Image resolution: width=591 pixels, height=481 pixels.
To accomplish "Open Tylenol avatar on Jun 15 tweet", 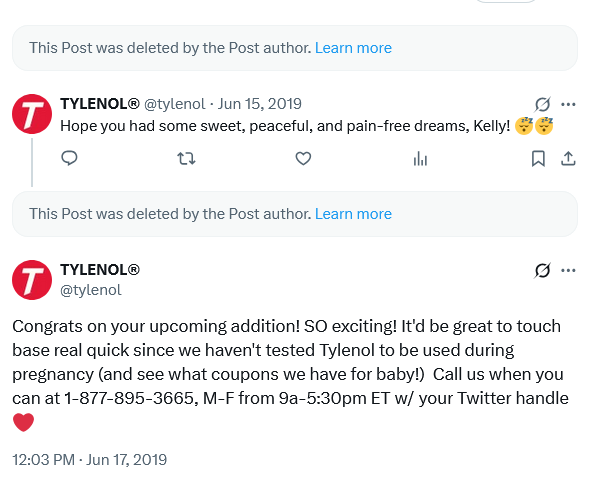I will [x=32, y=114].
